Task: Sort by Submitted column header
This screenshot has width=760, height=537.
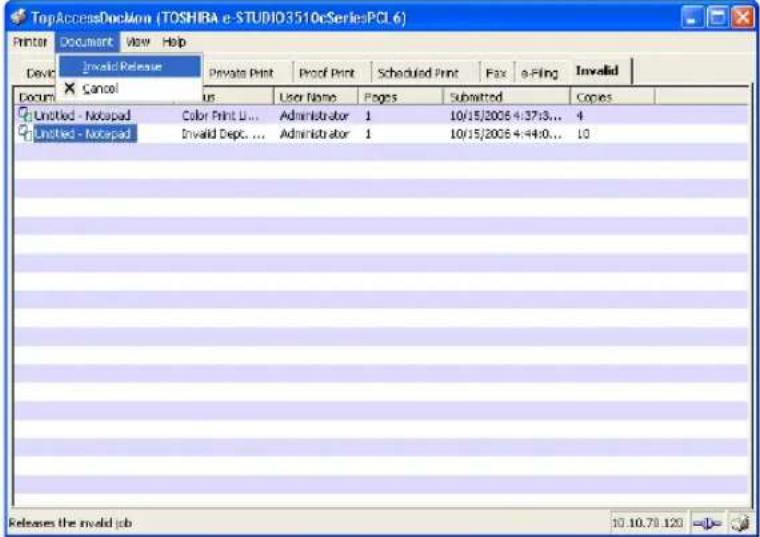Action: [507, 96]
